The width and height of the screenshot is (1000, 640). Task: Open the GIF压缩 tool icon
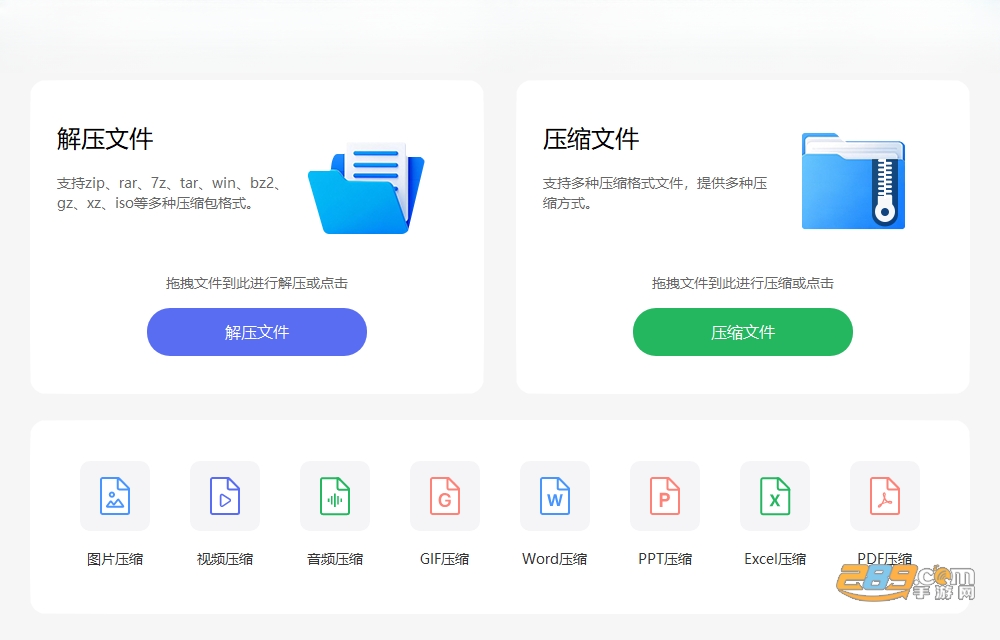click(445, 496)
